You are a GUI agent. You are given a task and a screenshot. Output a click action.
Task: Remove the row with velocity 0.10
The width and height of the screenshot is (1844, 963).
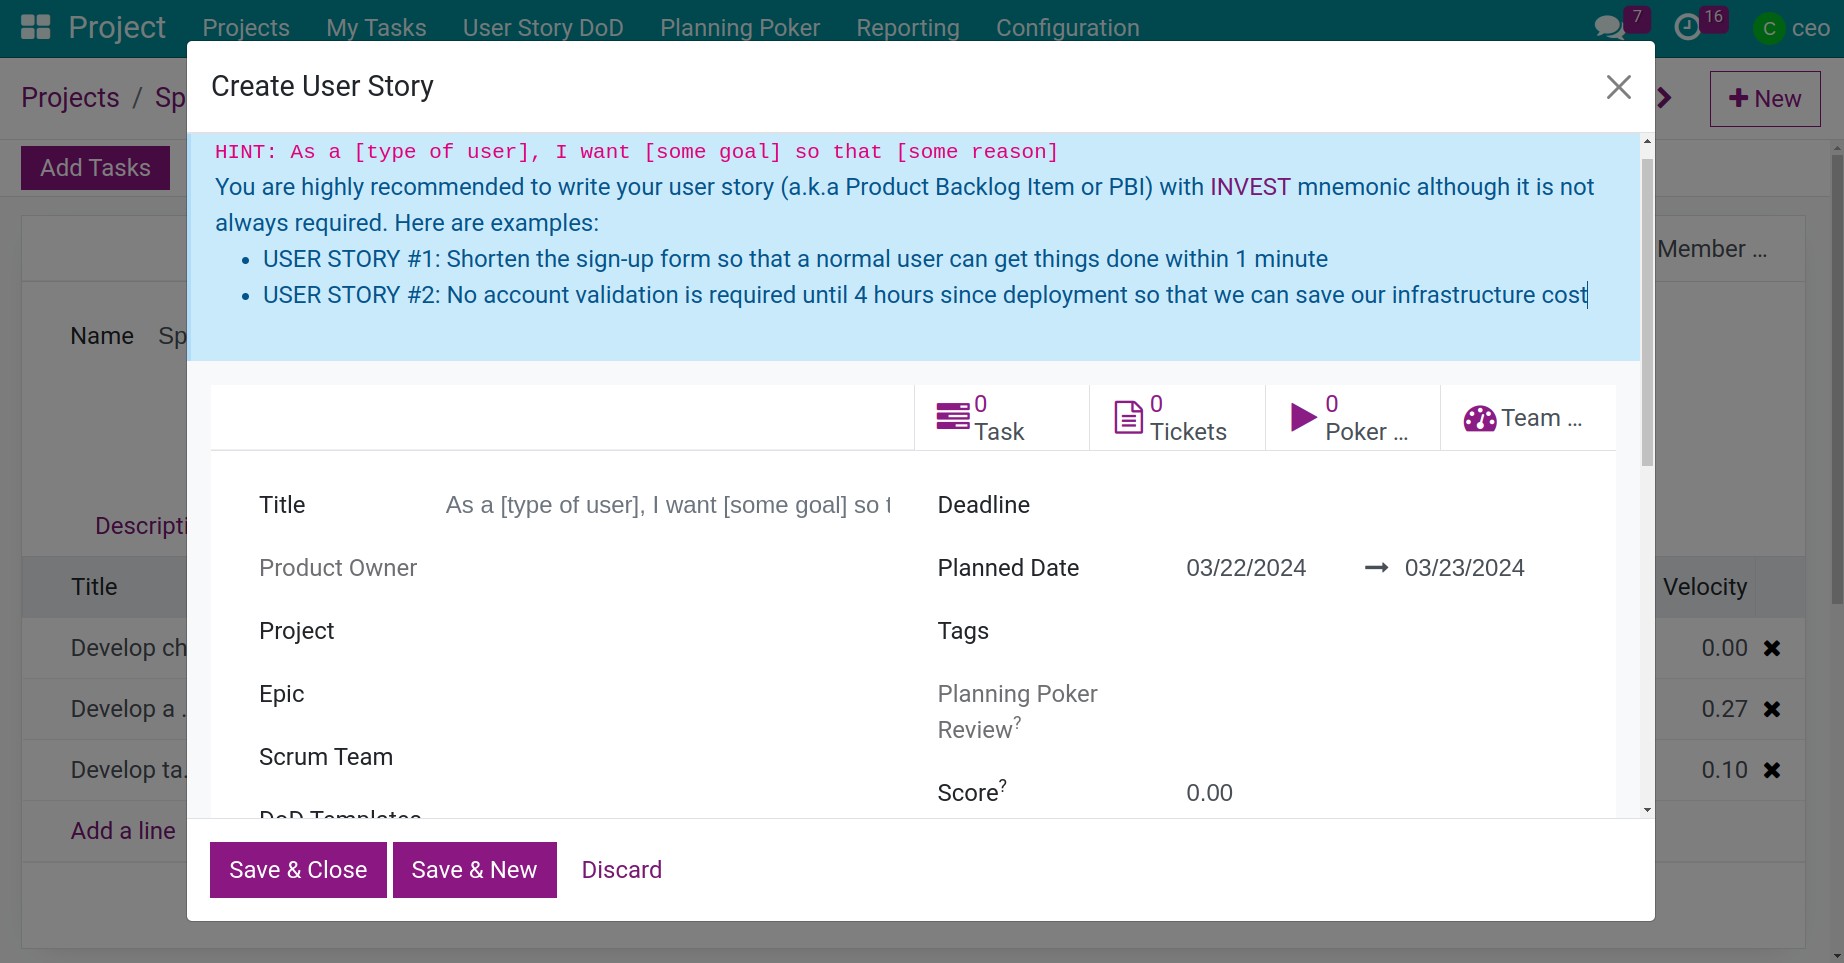tap(1772, 770)
